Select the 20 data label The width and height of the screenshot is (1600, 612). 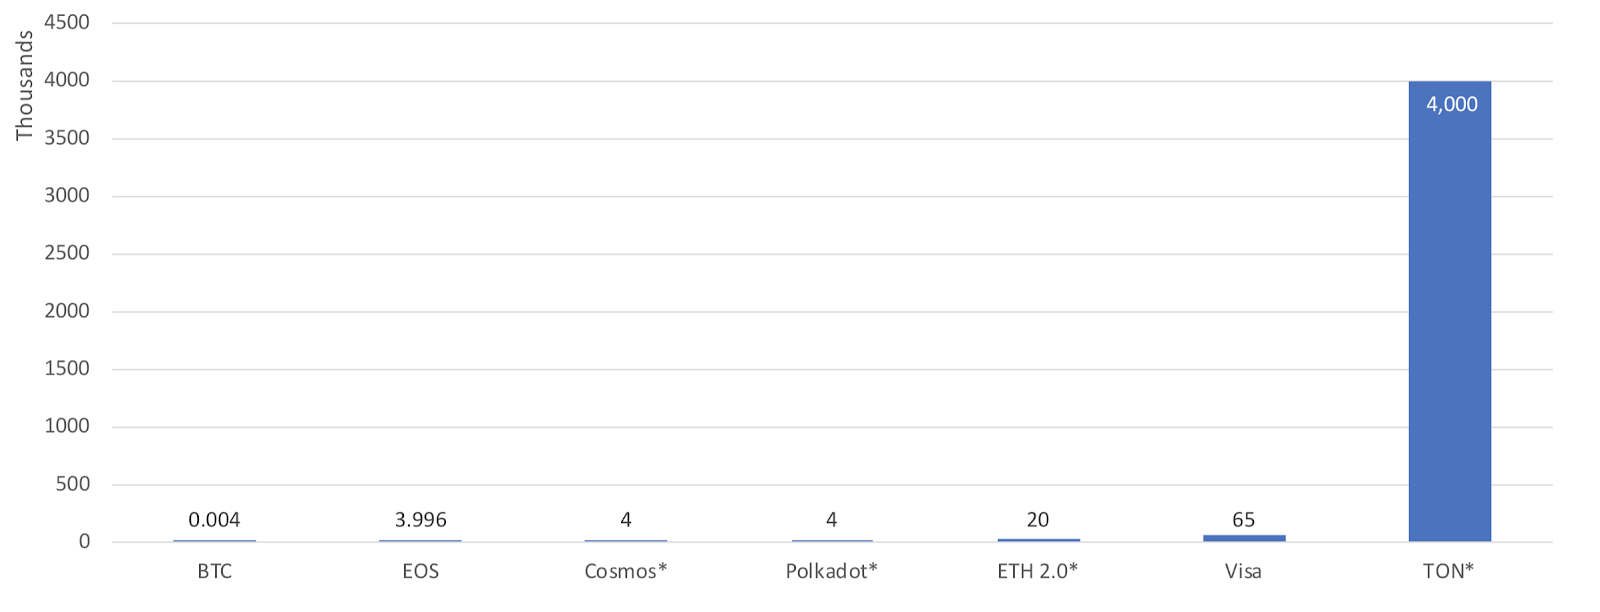(x=1037, y=519)
